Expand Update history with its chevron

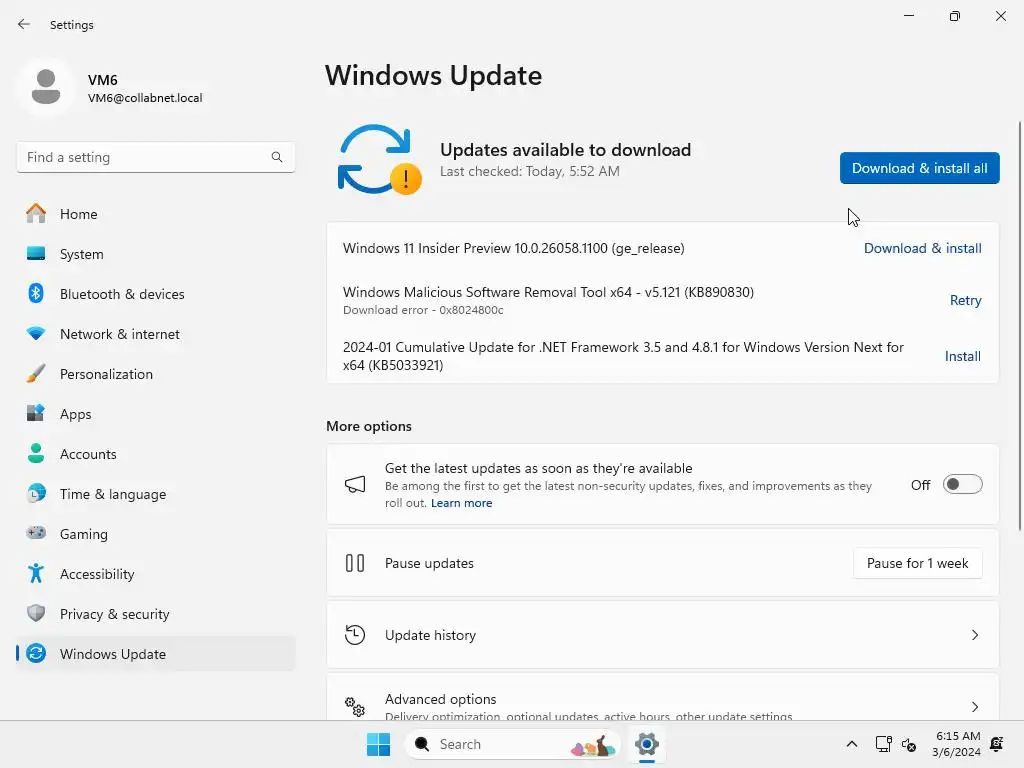click(x=974, y=635)
